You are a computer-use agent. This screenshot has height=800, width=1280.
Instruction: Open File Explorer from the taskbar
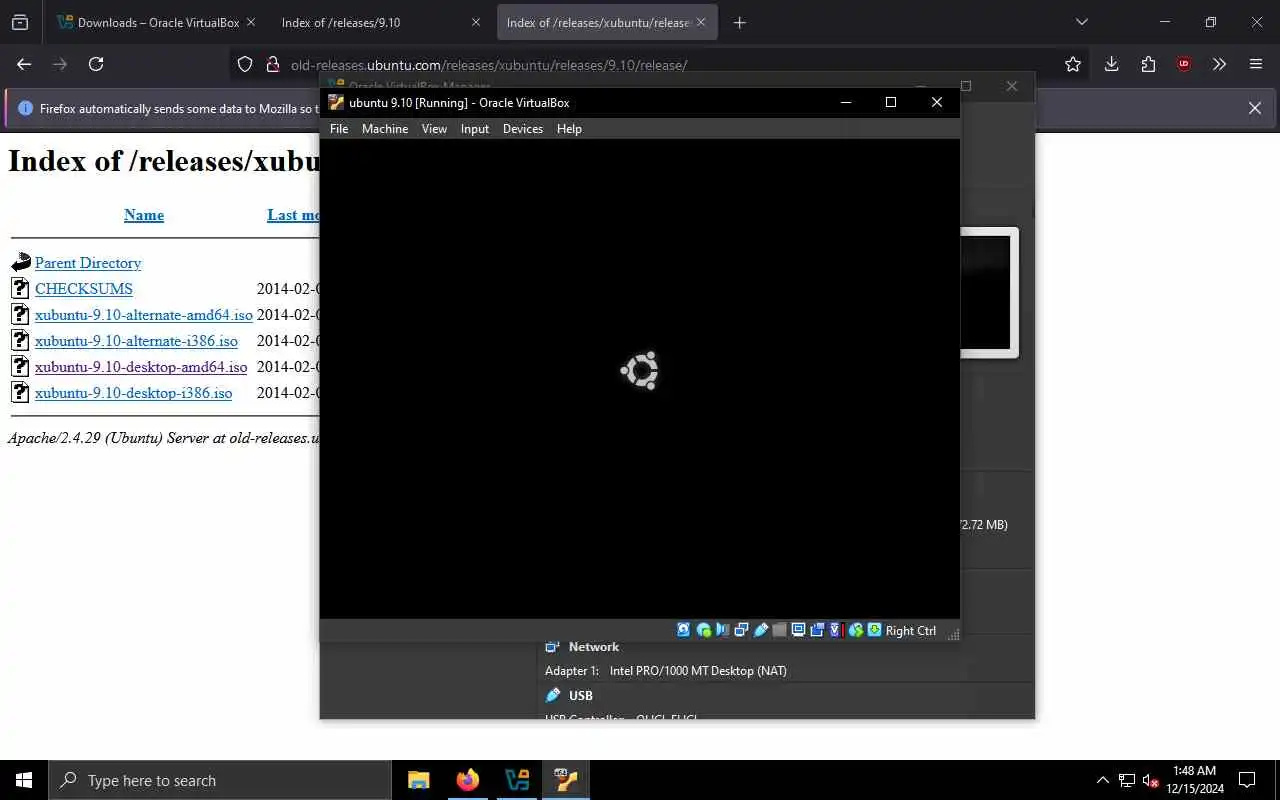419,780
